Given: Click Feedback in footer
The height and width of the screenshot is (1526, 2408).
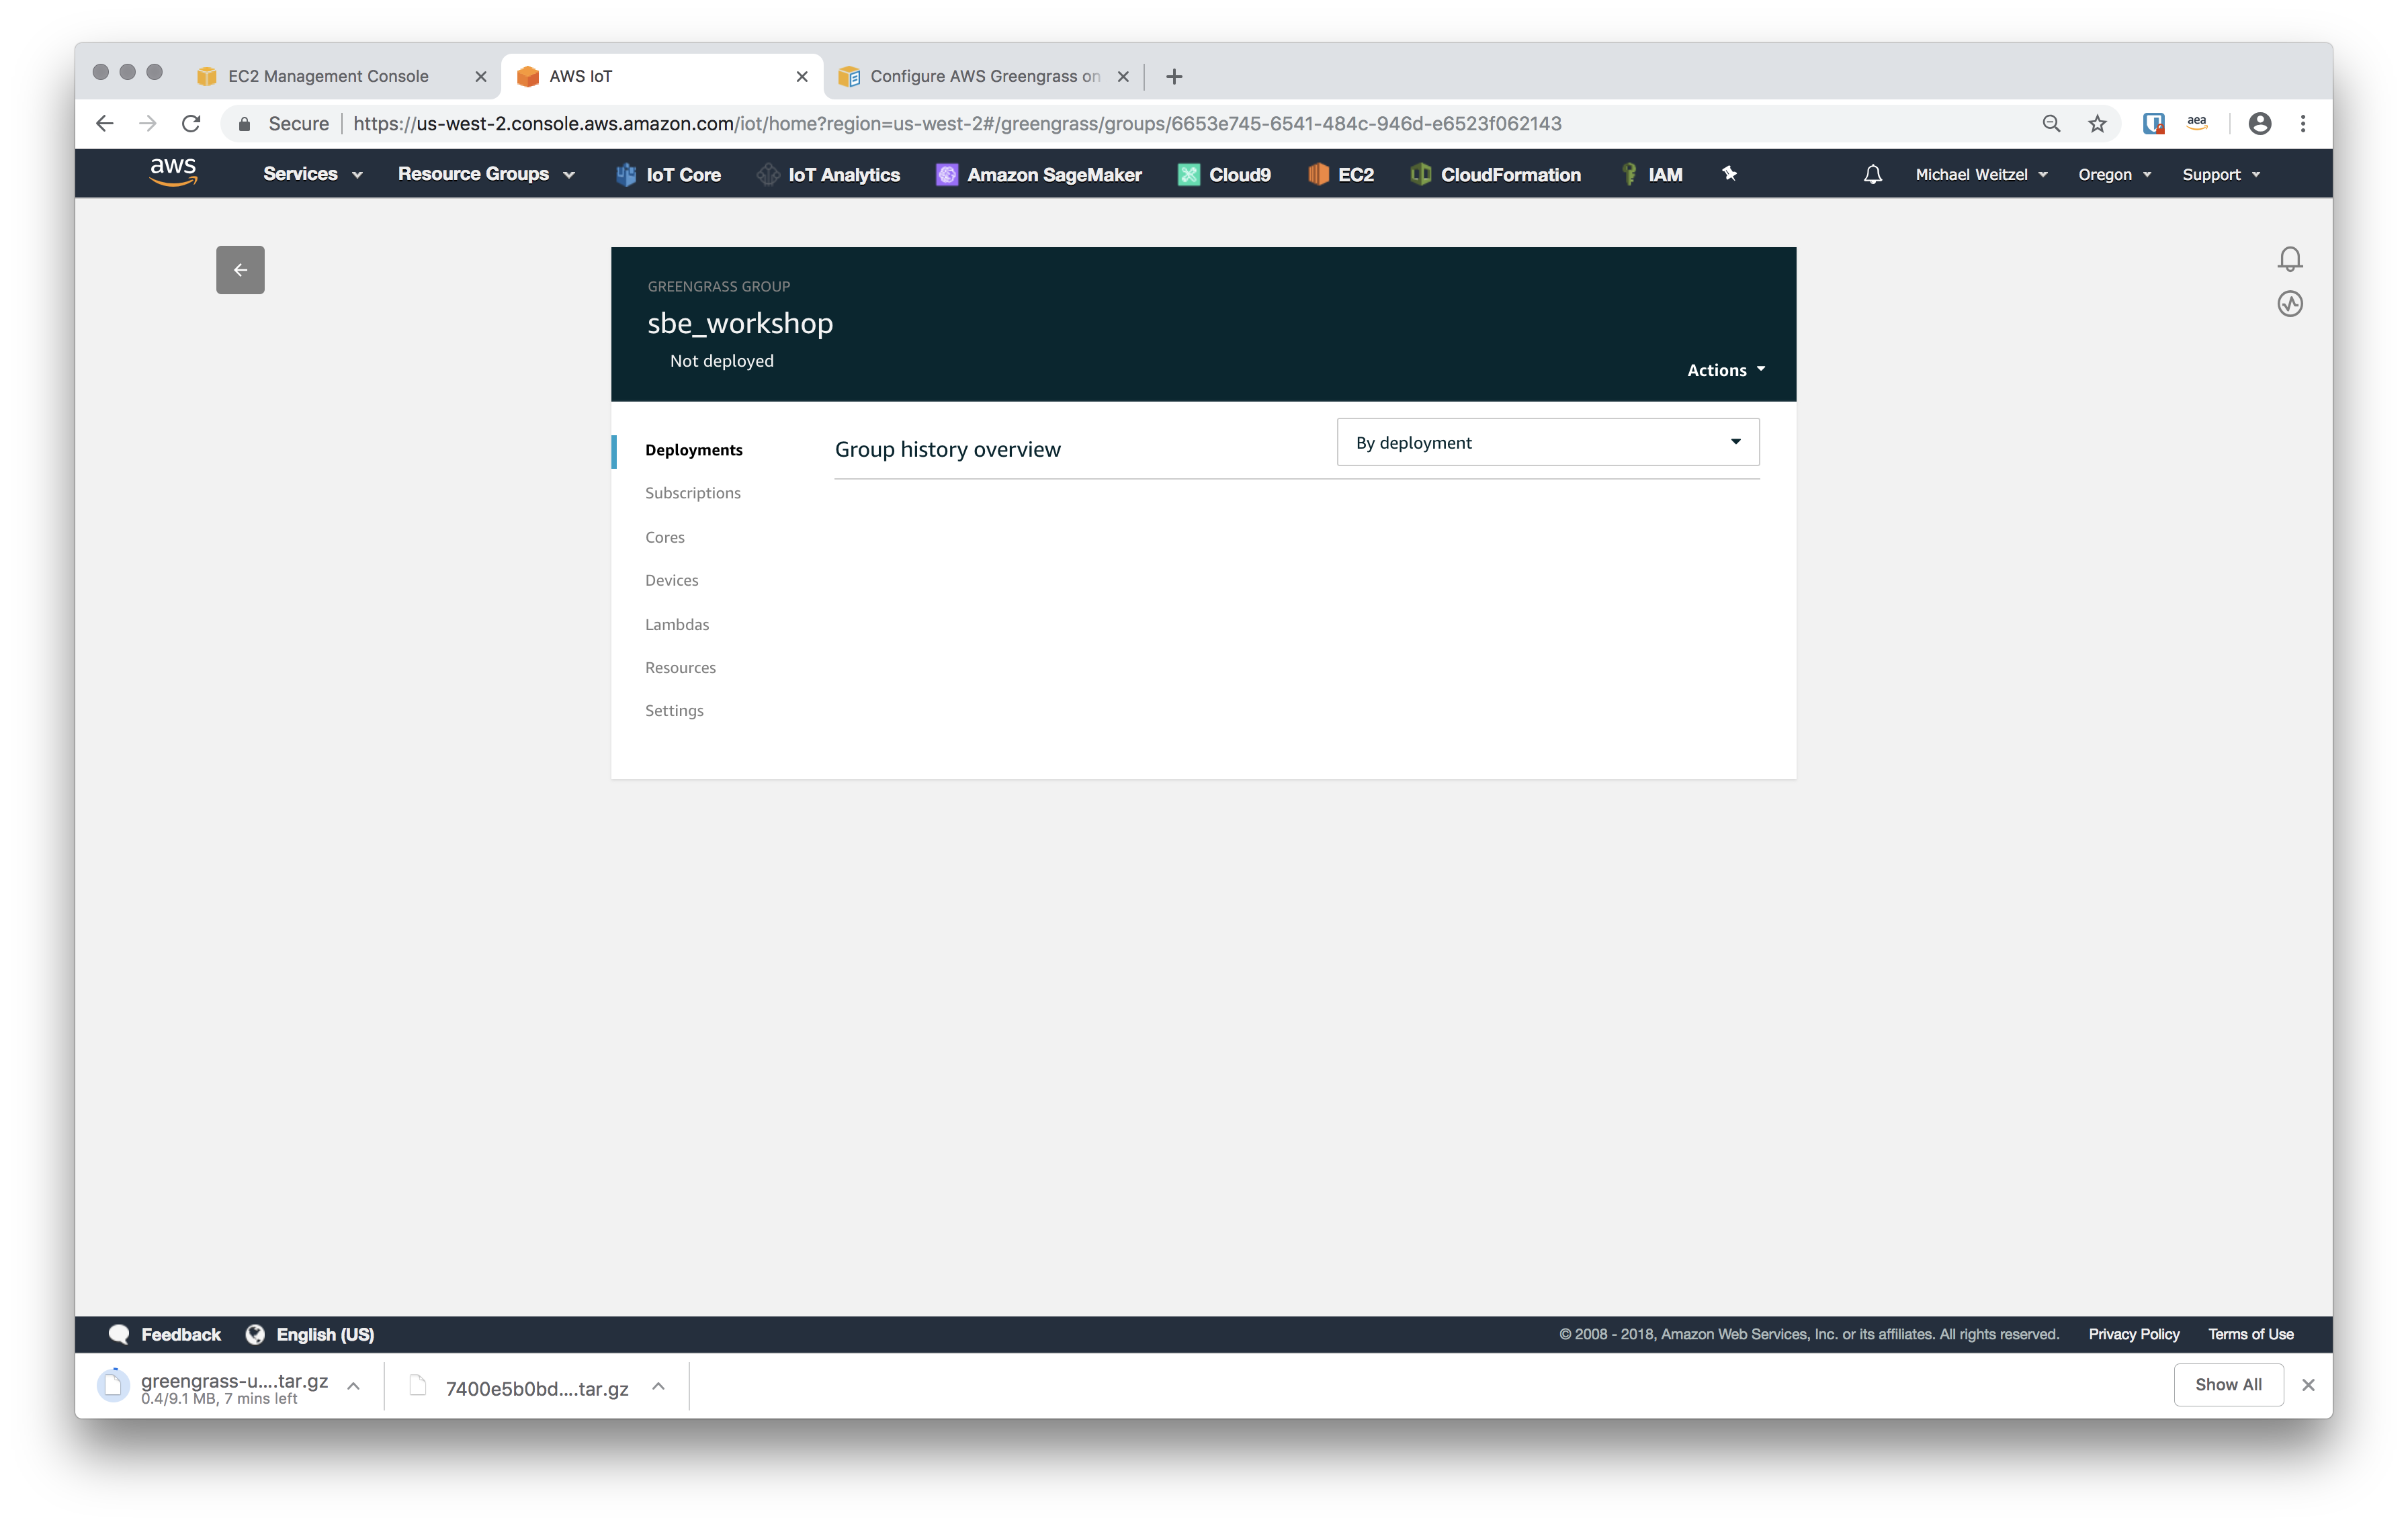Looking at the screenshot, I should coord(165,1334).
